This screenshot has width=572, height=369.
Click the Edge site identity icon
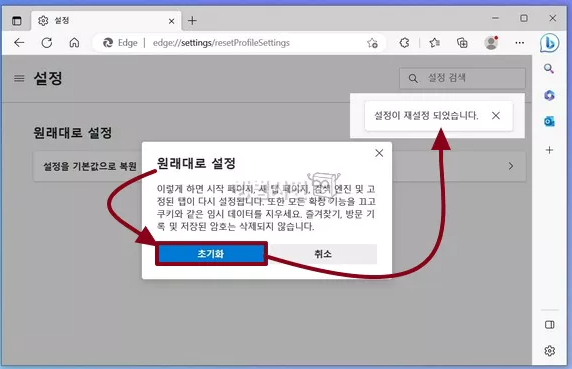click(x=108, y=43)
